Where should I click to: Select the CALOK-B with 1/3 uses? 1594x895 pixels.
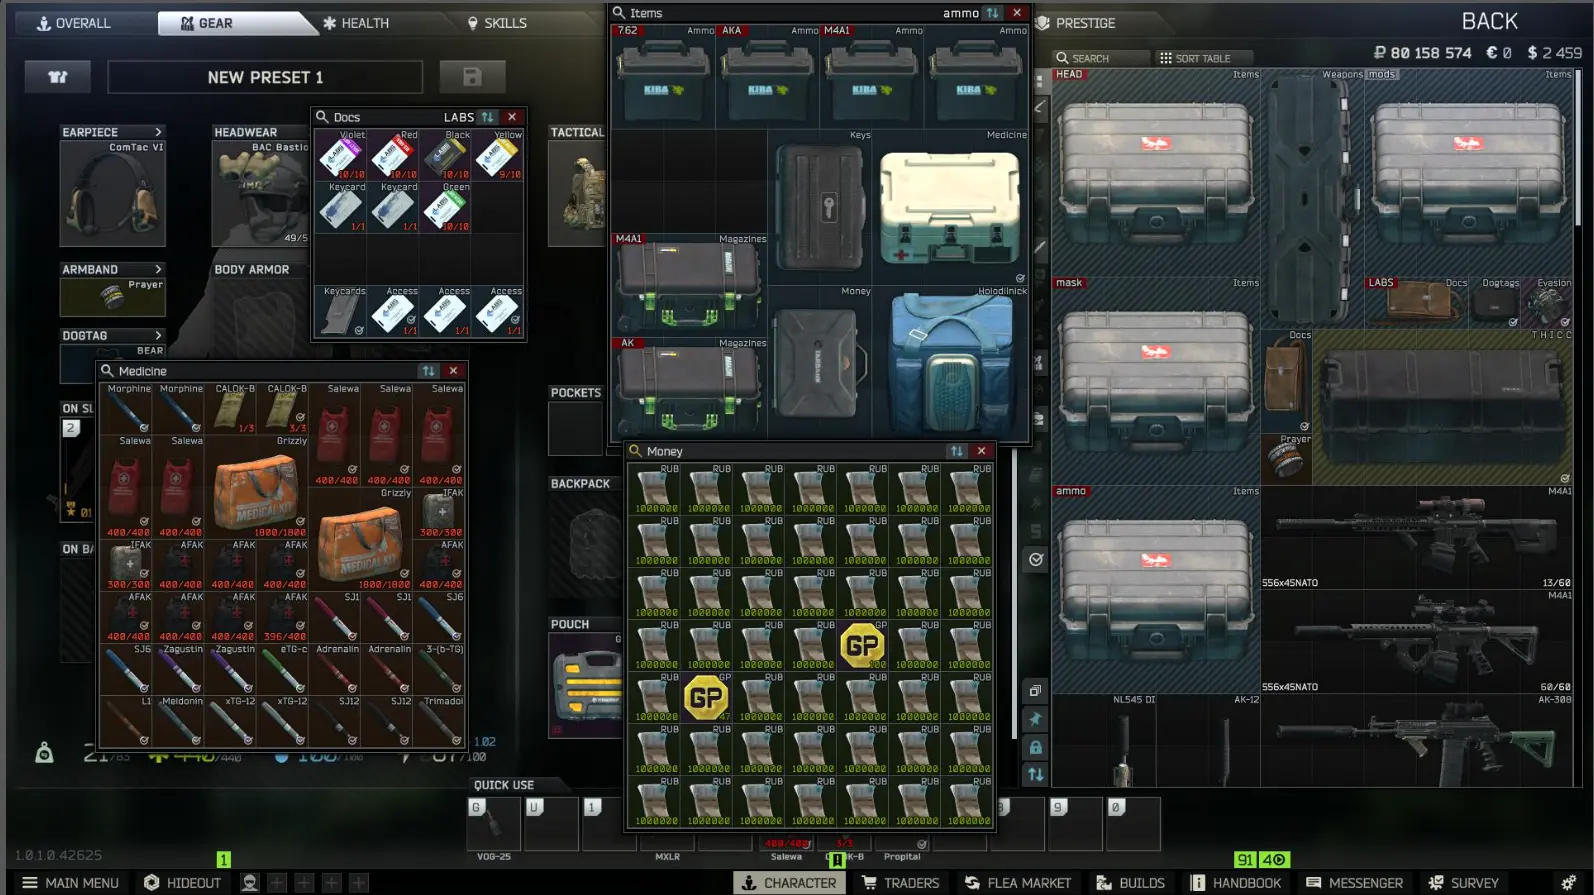pos(230,408)
